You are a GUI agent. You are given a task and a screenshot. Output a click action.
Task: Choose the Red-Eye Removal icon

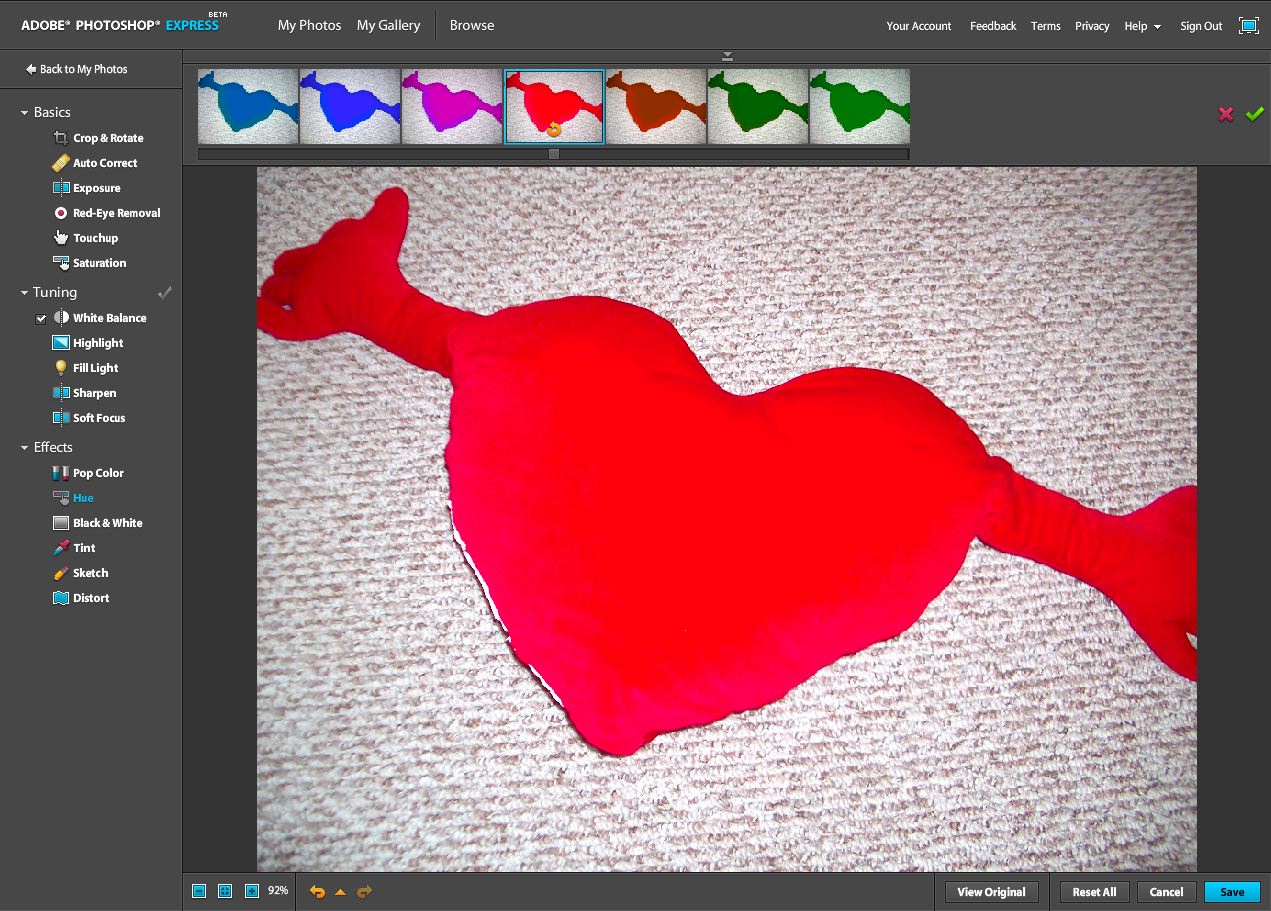click(x=60, y=213)
